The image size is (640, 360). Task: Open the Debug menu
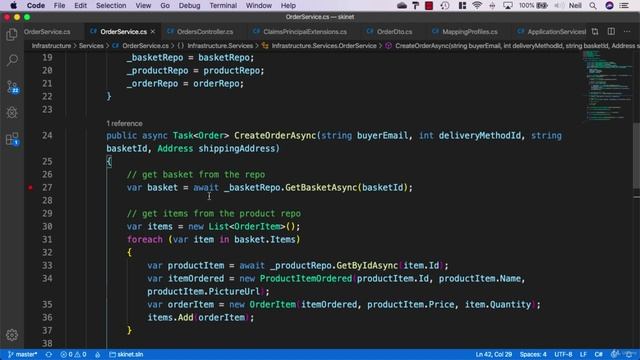[x=189, y=5]
